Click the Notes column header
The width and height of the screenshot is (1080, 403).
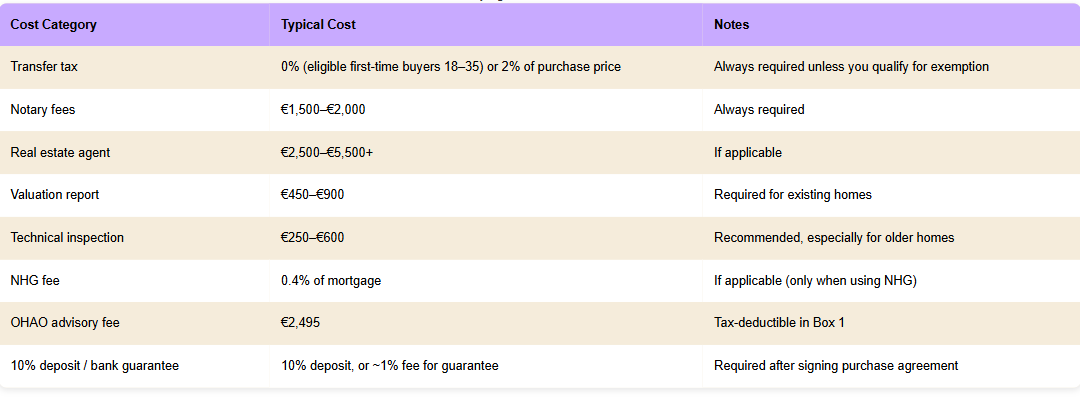coord(731,25)
